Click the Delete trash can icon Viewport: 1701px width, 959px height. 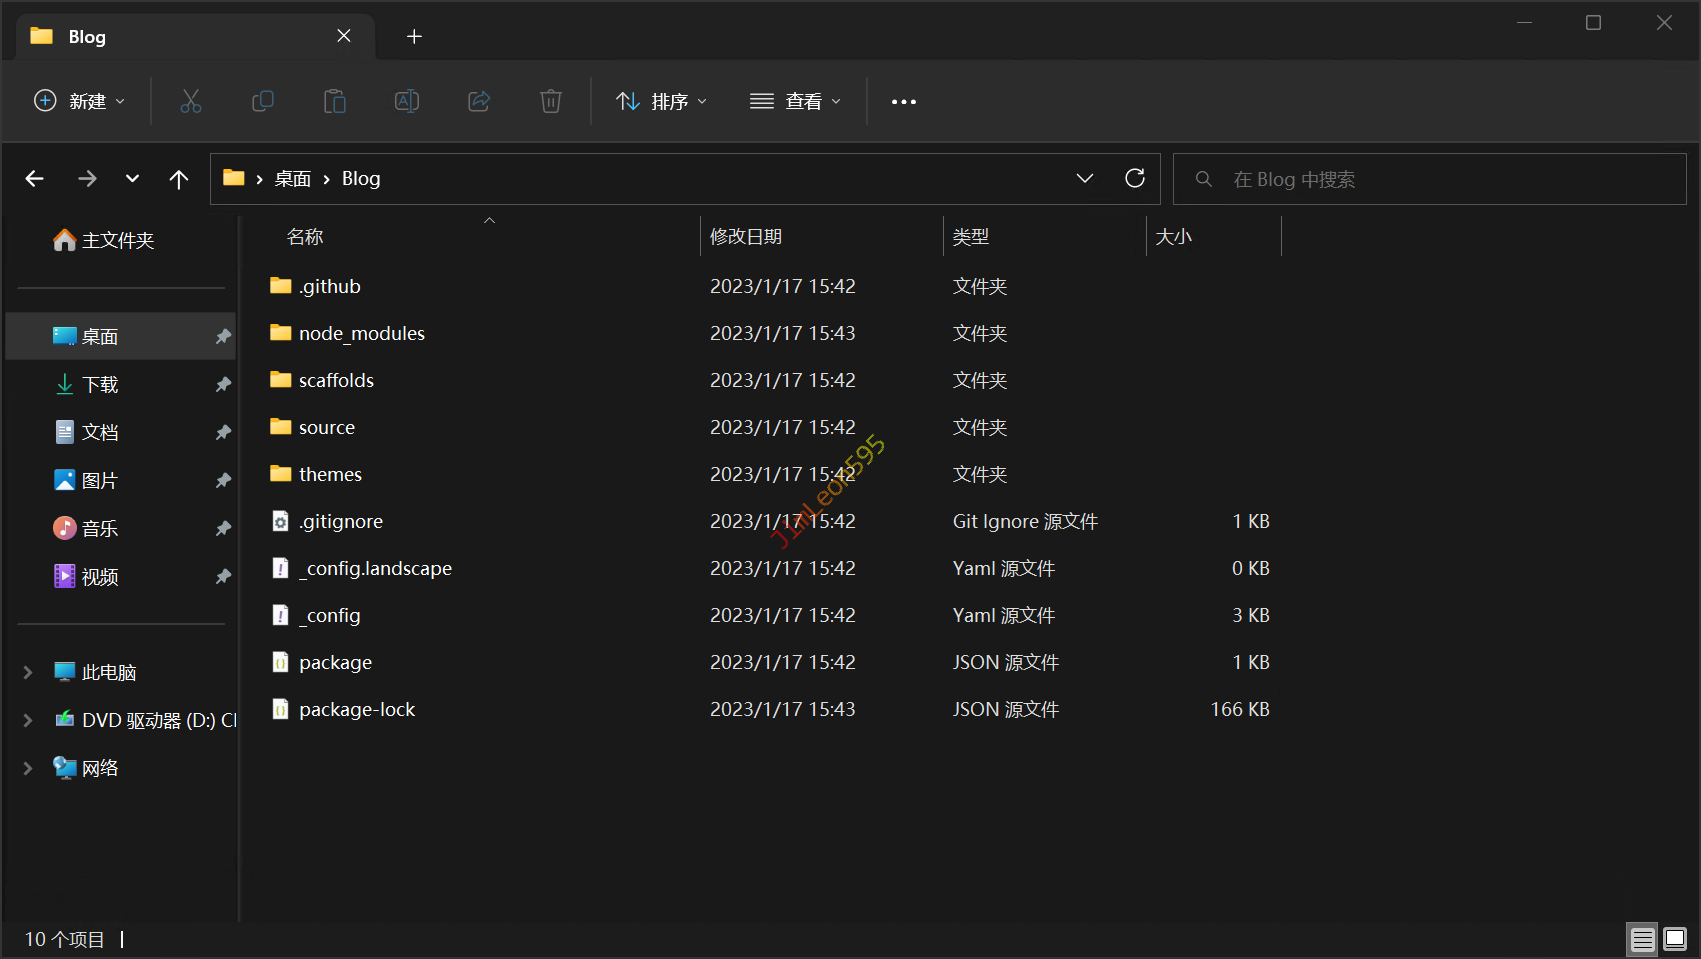point(551,101)
